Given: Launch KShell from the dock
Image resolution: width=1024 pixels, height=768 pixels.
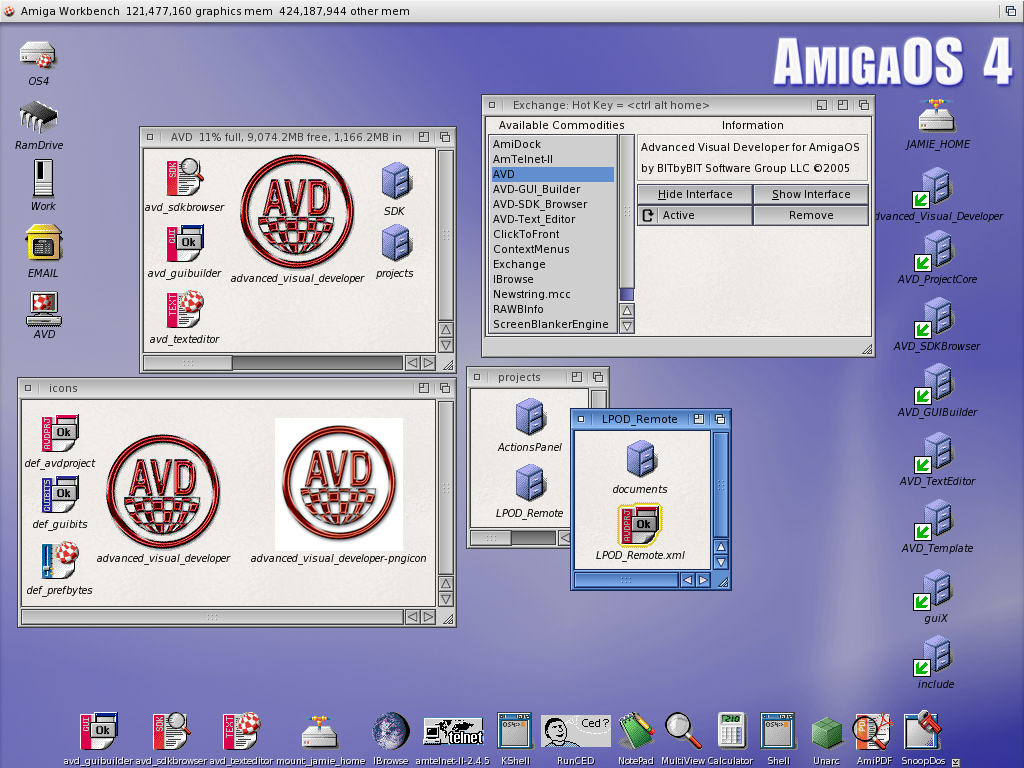Looking at the screenshot, I should 515,731.
